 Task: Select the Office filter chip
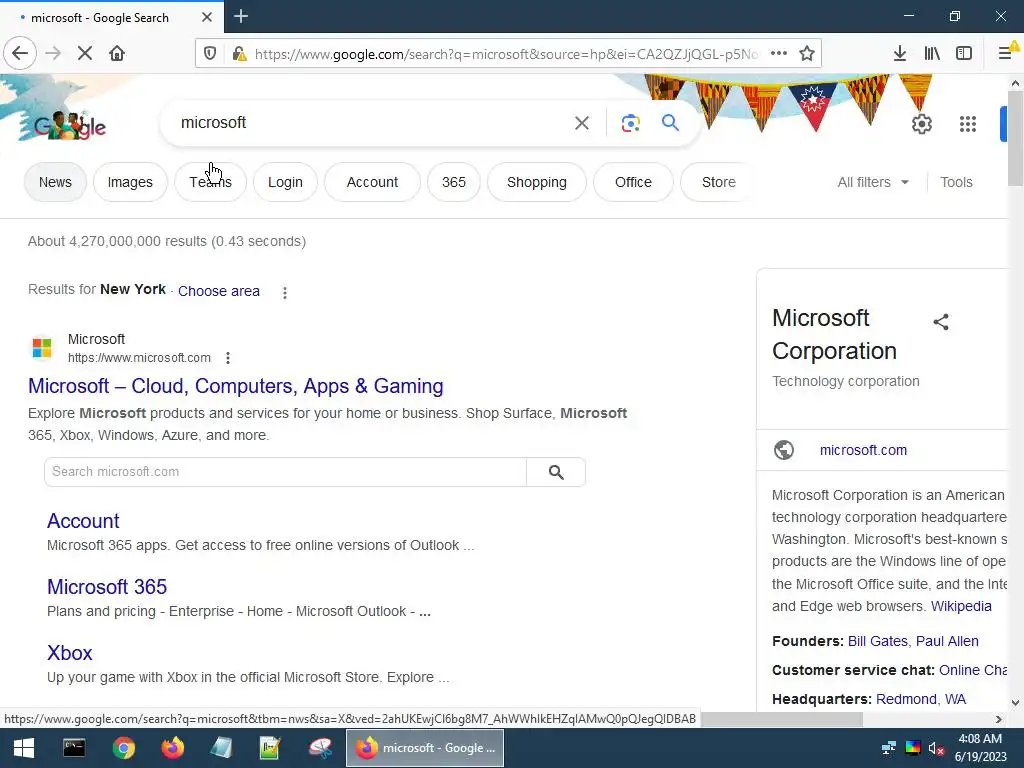(x=633, y=182)
